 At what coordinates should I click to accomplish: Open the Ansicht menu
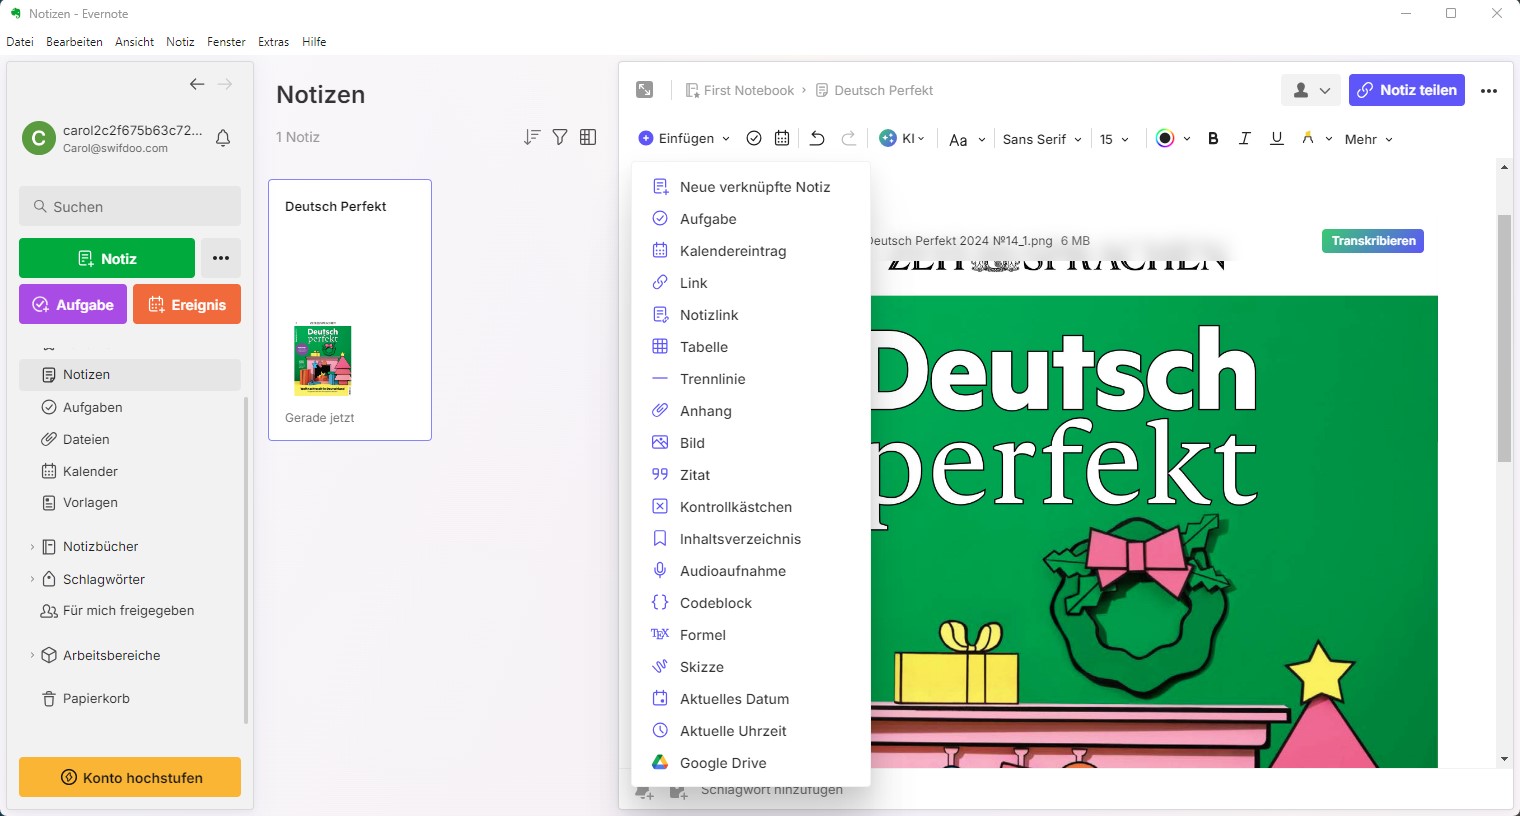click(x=134, y=42)
